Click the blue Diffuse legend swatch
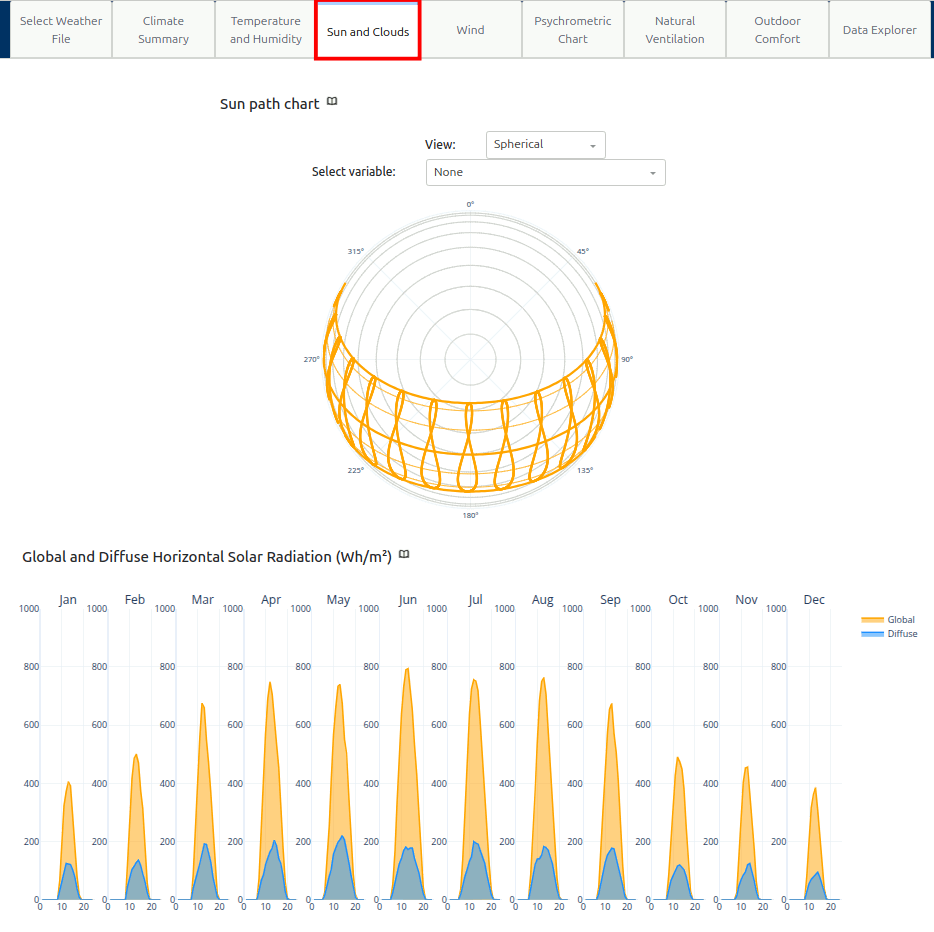 pos(872,634)
